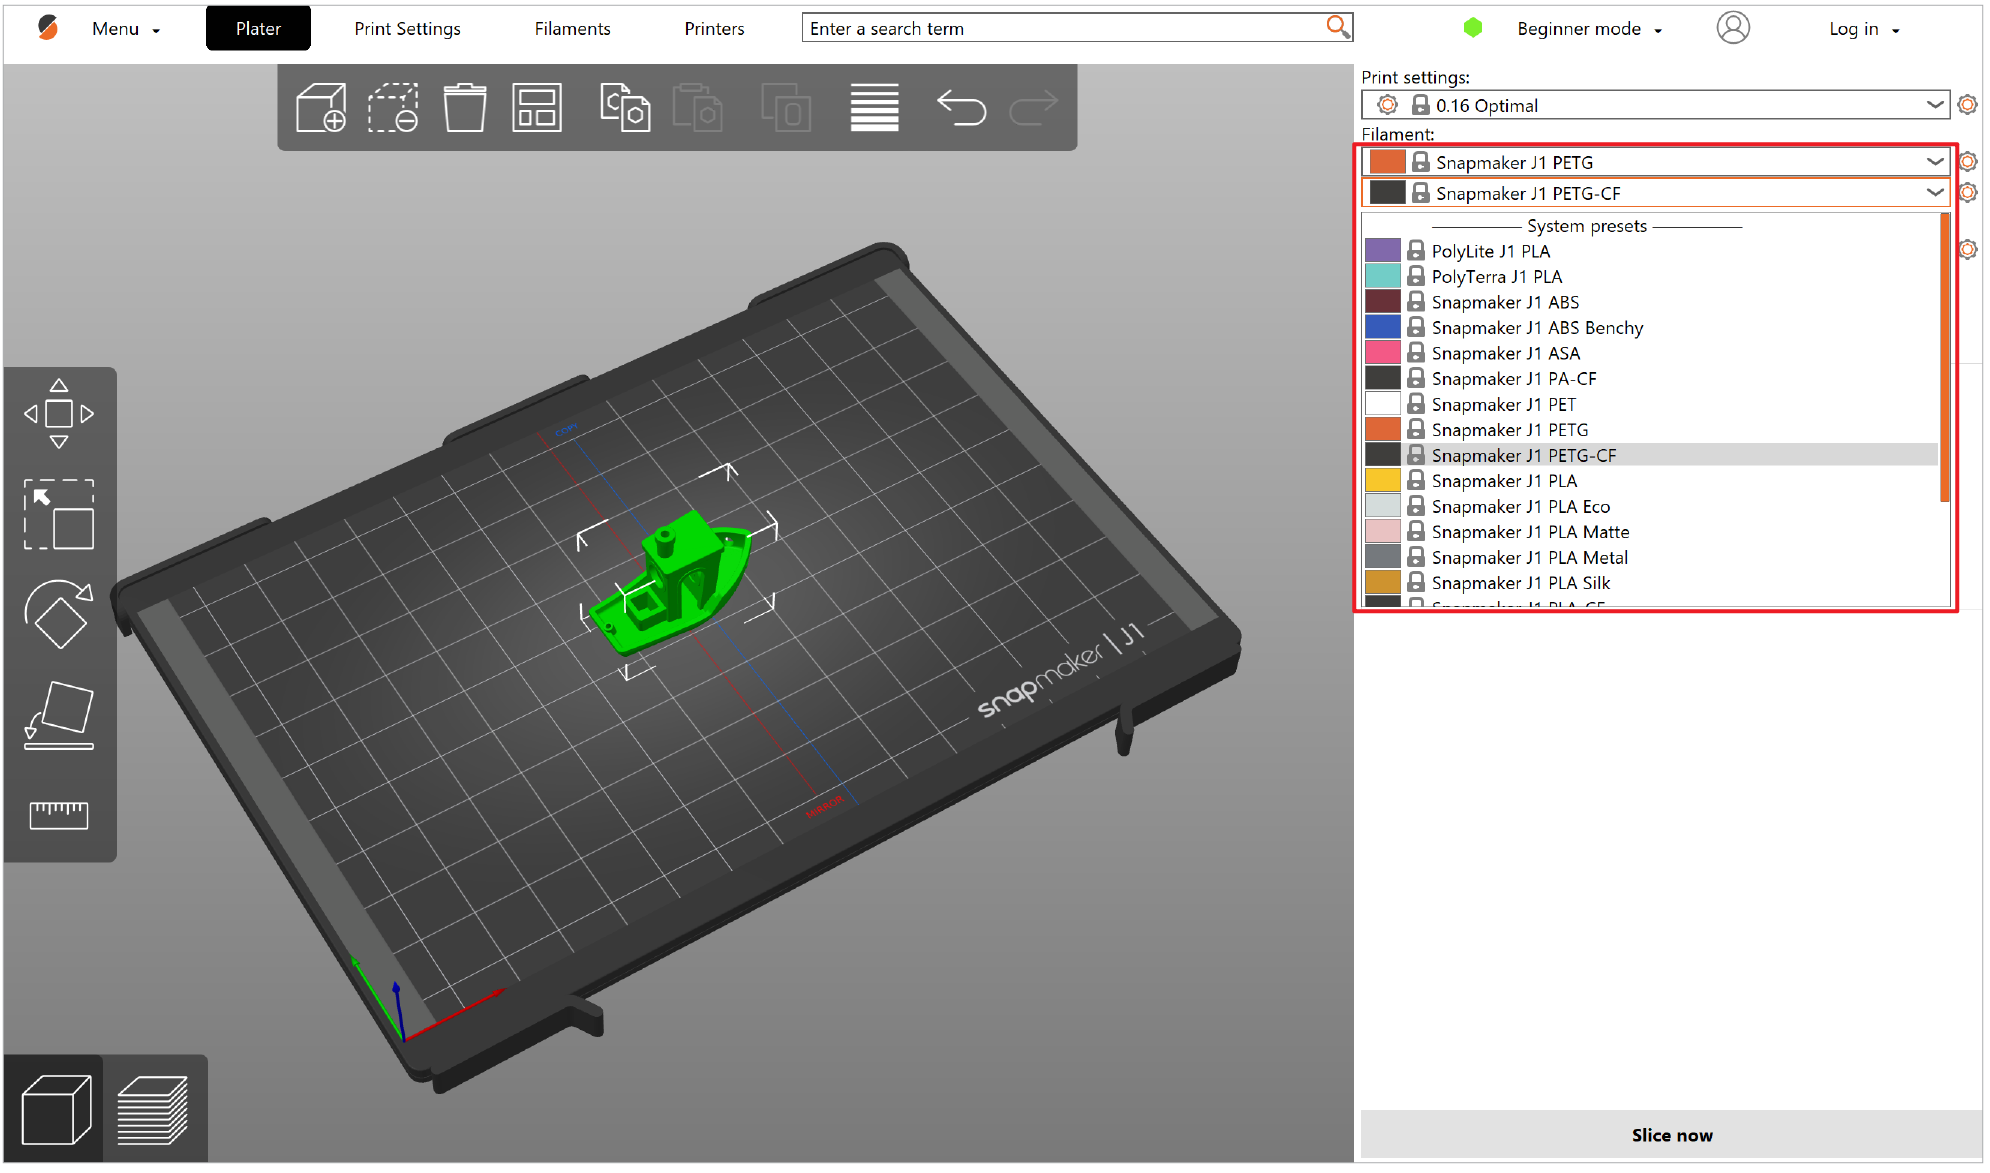Toggle Beginner mode setting

pyautogui.click(x=1592, y=28)
